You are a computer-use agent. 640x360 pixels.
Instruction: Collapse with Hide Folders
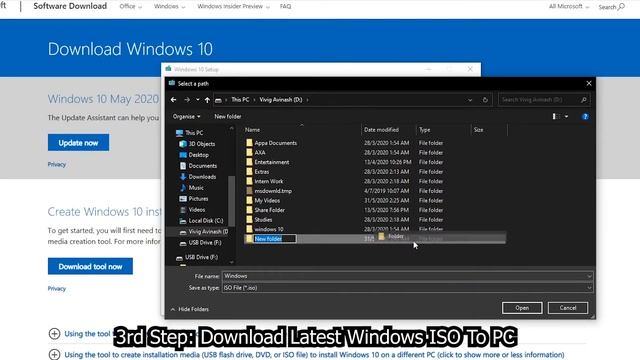(189, 309)
